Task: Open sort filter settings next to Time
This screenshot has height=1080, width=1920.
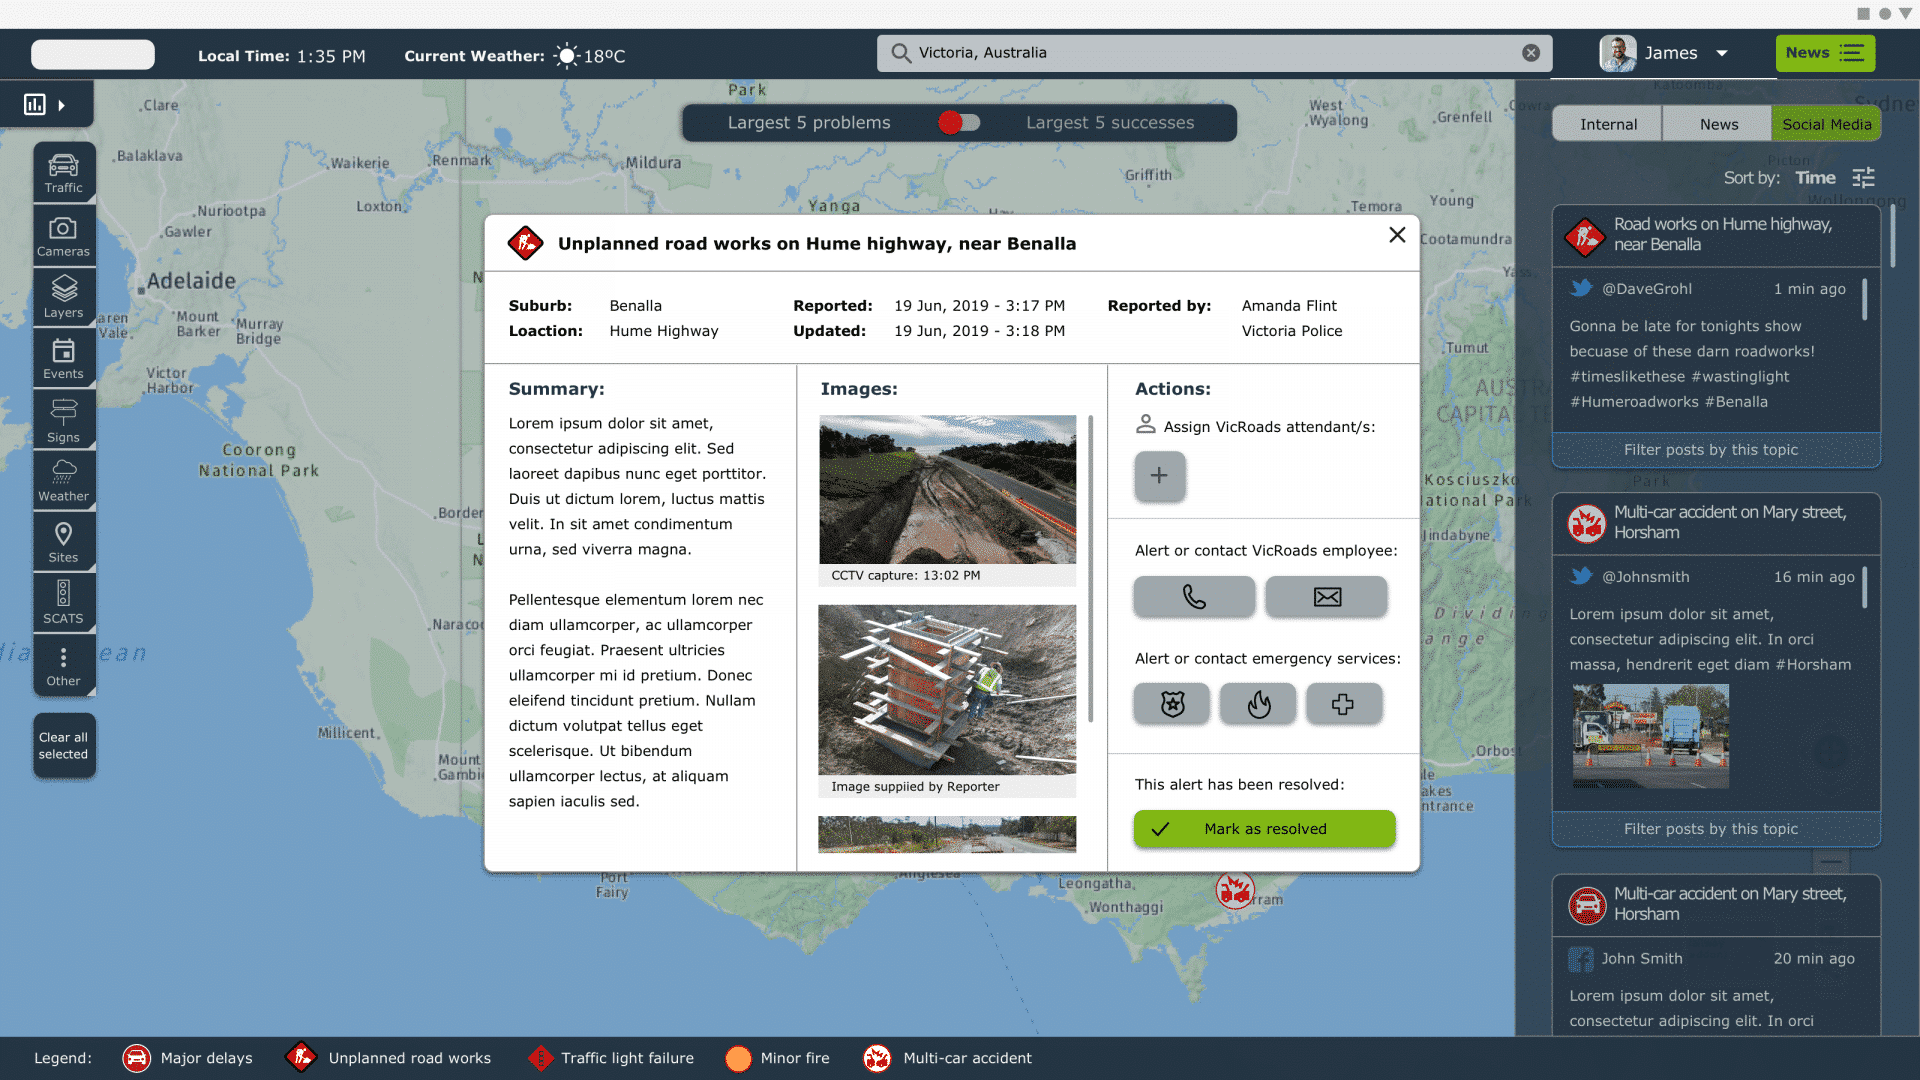Action: click(x=1864, y=177)
